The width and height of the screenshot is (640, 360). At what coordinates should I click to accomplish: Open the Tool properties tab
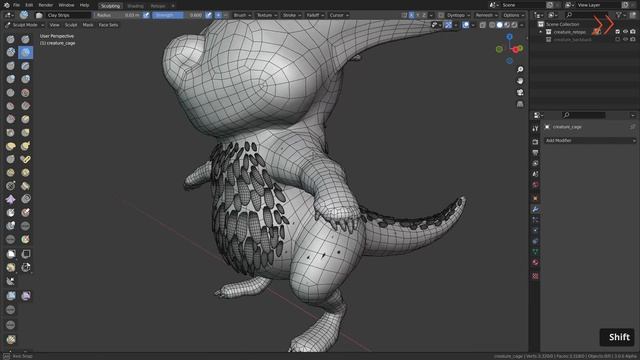coord(535,129)
